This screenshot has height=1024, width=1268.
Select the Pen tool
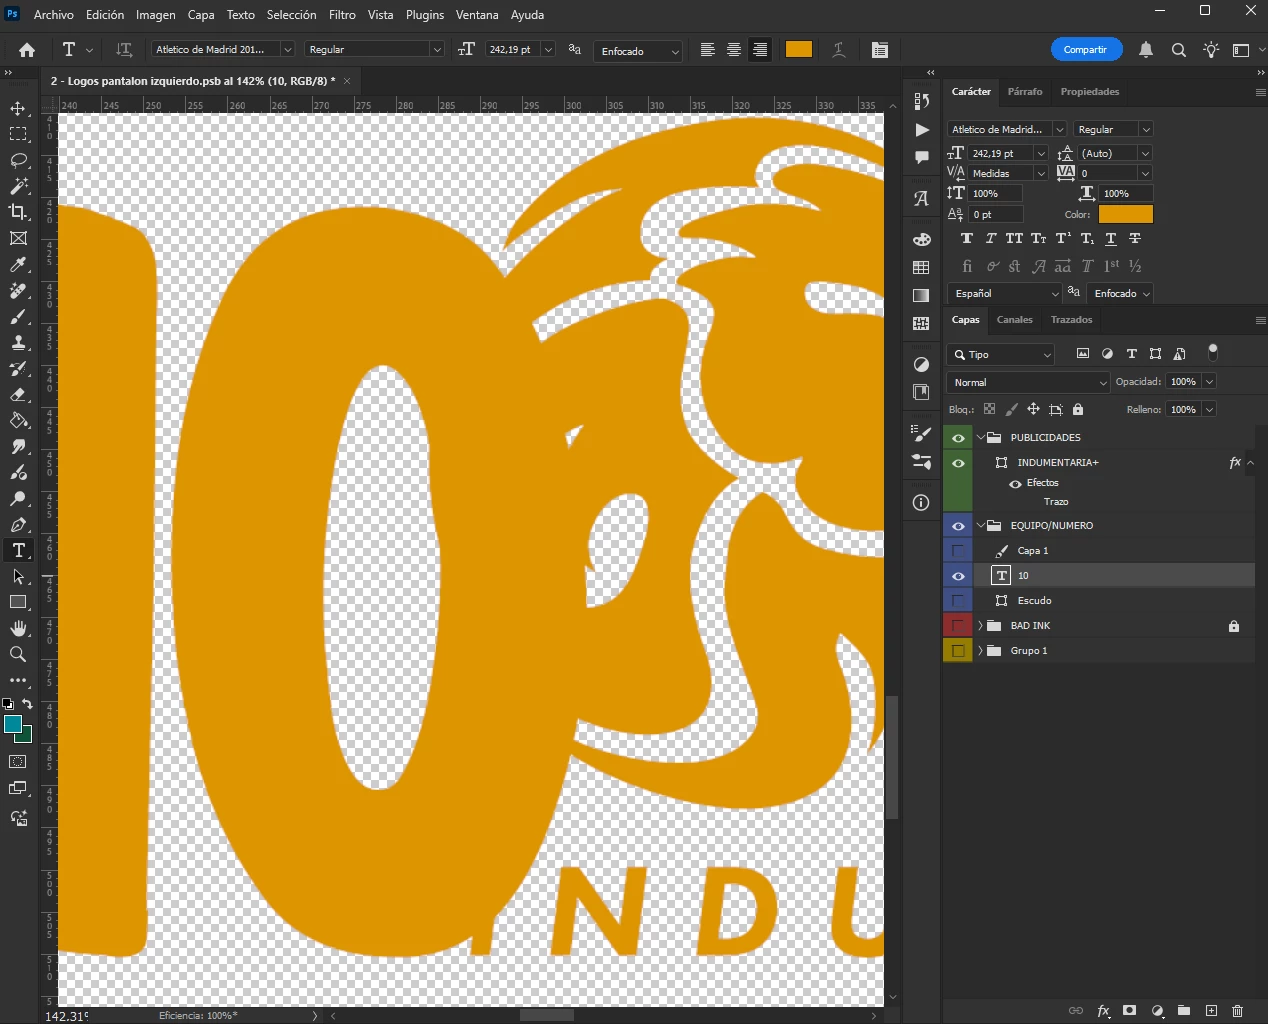tap(18, 524)
